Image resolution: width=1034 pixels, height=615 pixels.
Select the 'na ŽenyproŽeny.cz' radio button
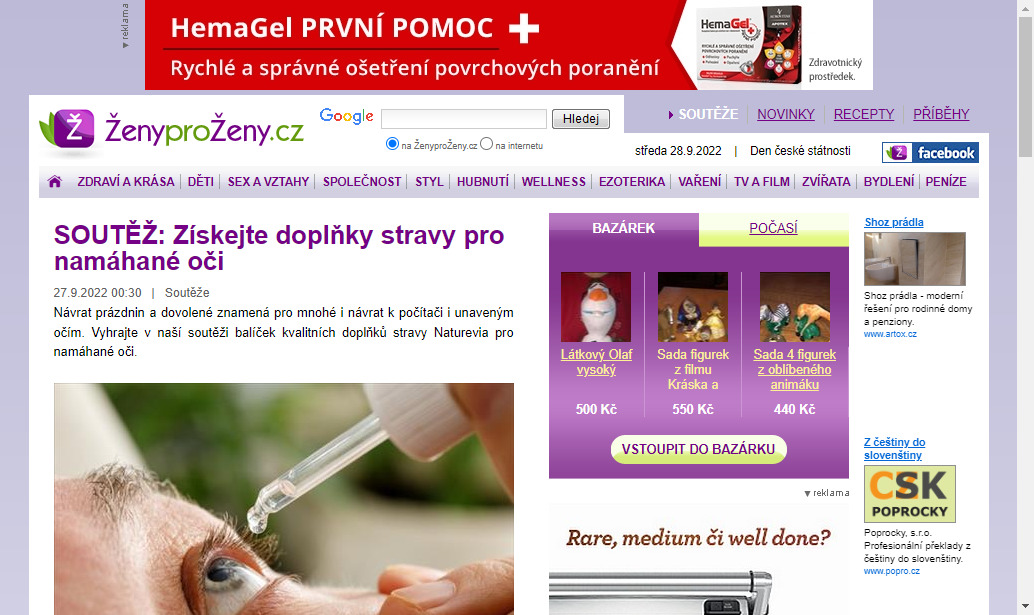click(x=392, y=144)
